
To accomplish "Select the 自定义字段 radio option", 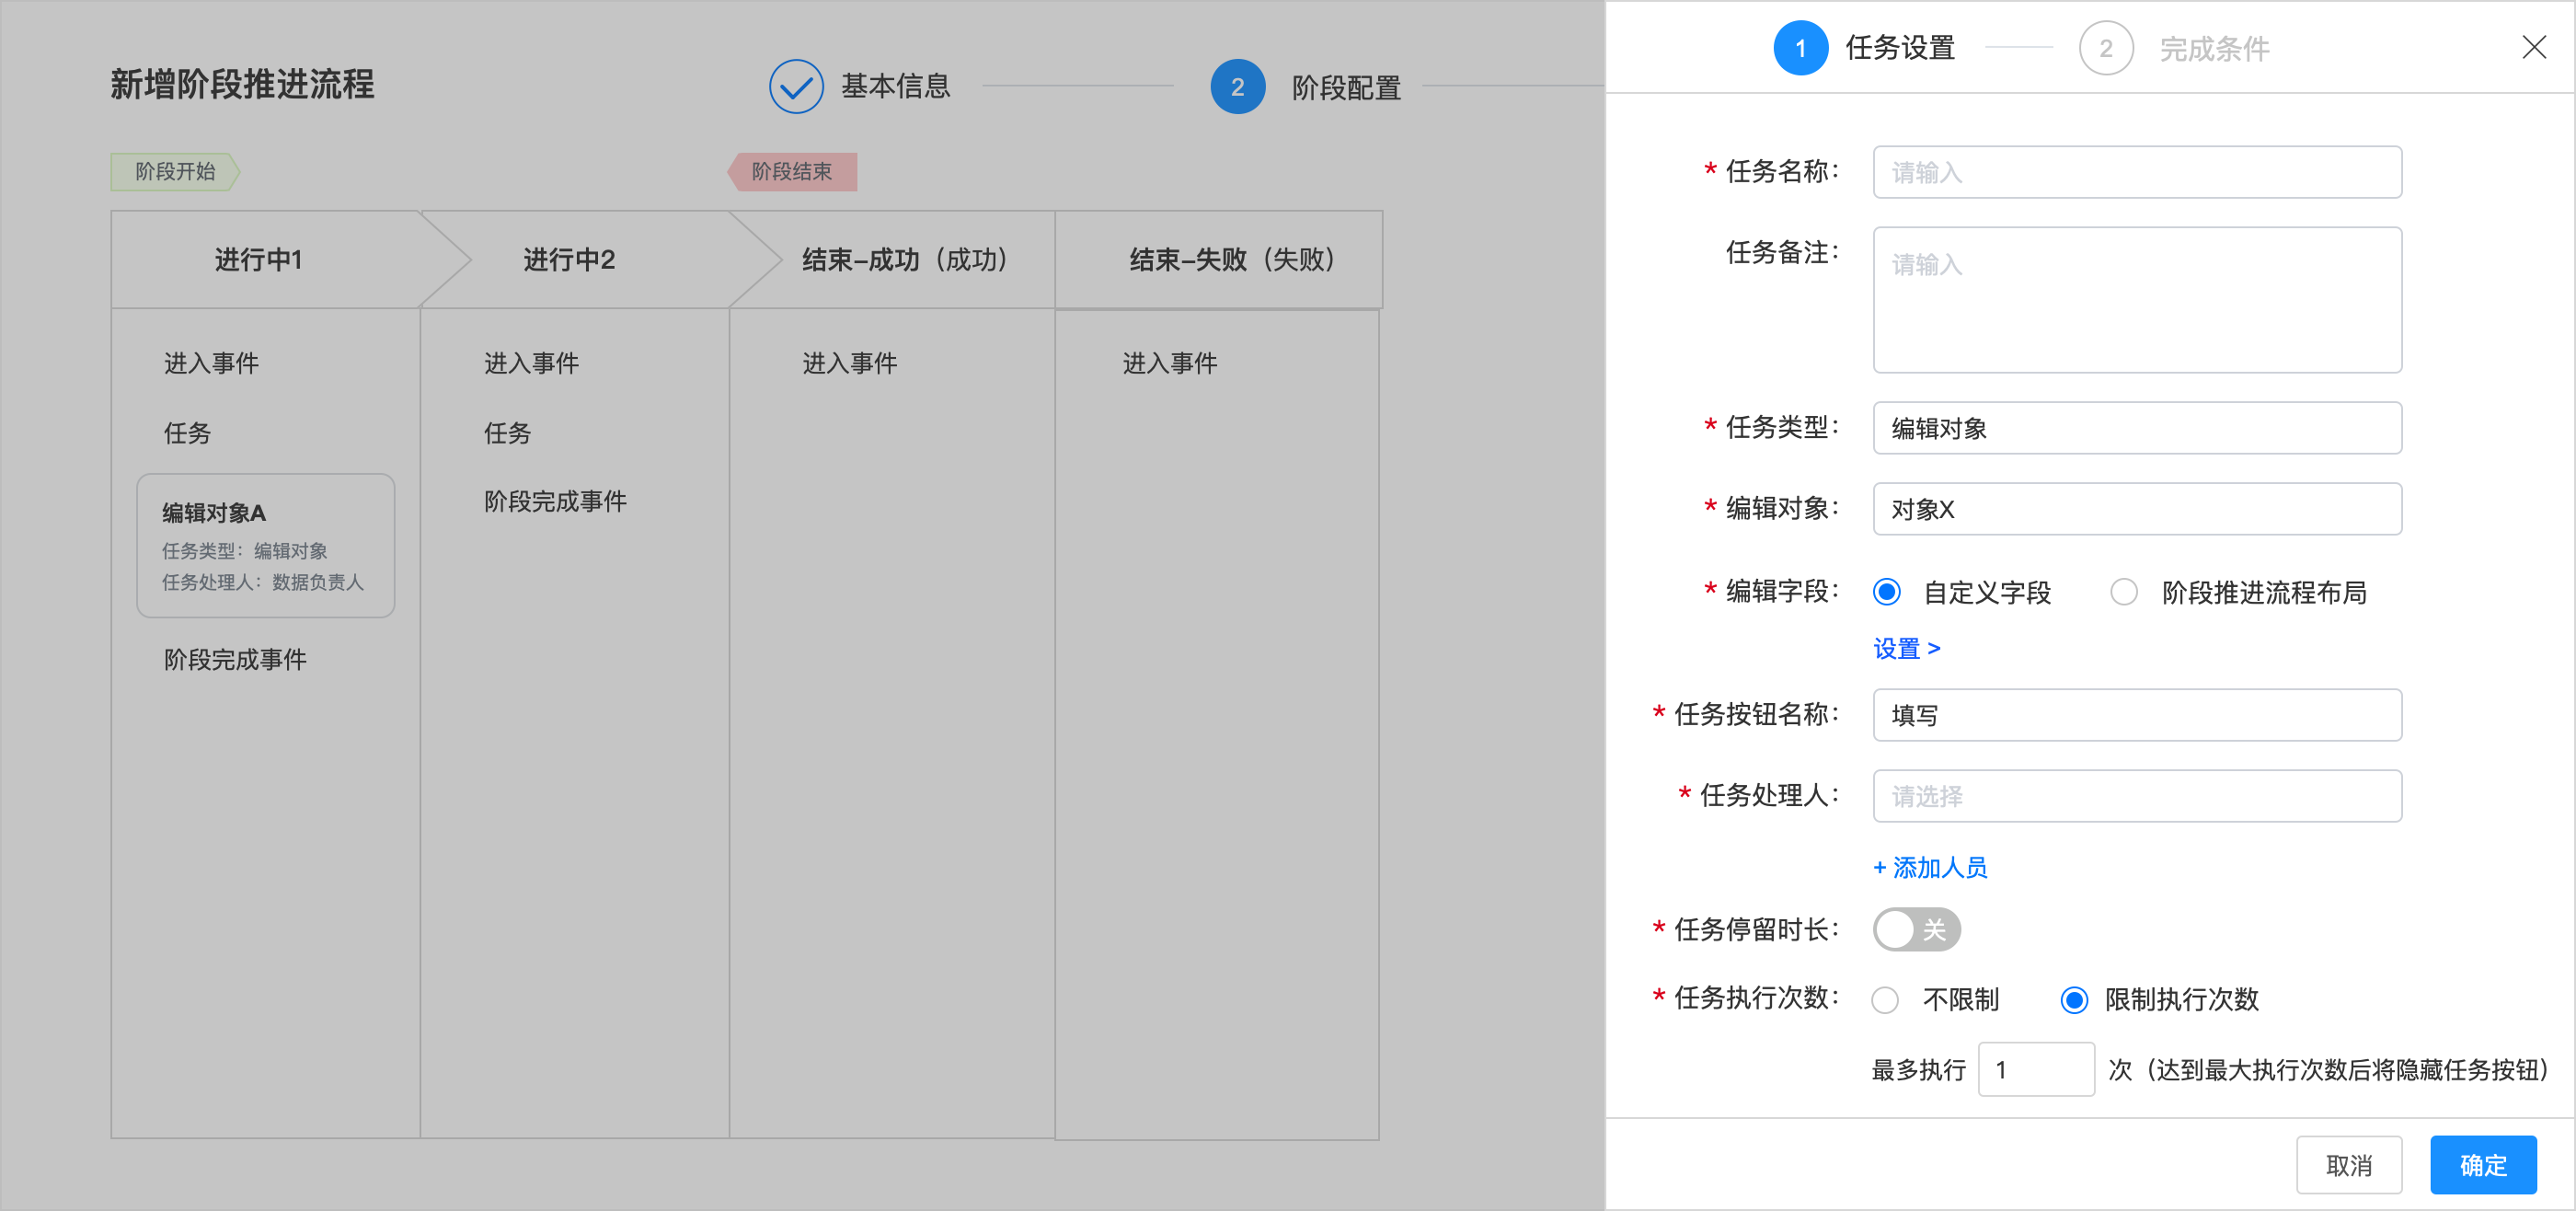I will [x=1887, y=592].
